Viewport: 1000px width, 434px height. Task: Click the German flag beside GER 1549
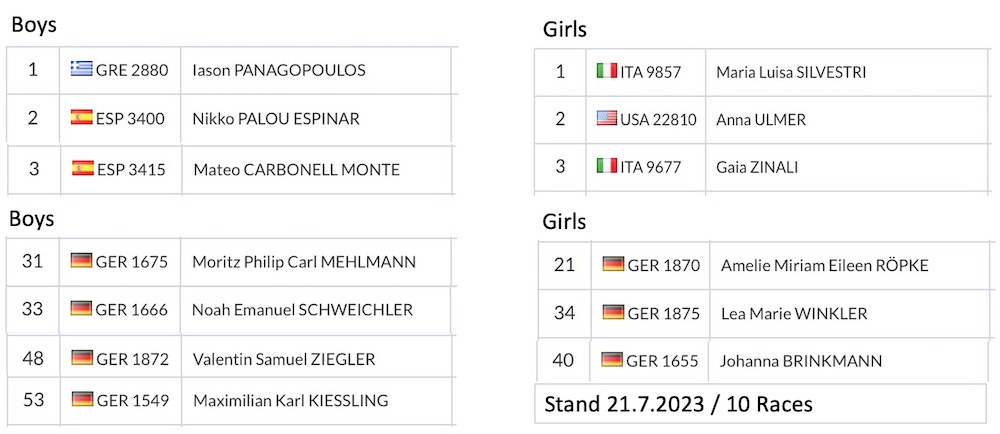click(x=82, y=400)
